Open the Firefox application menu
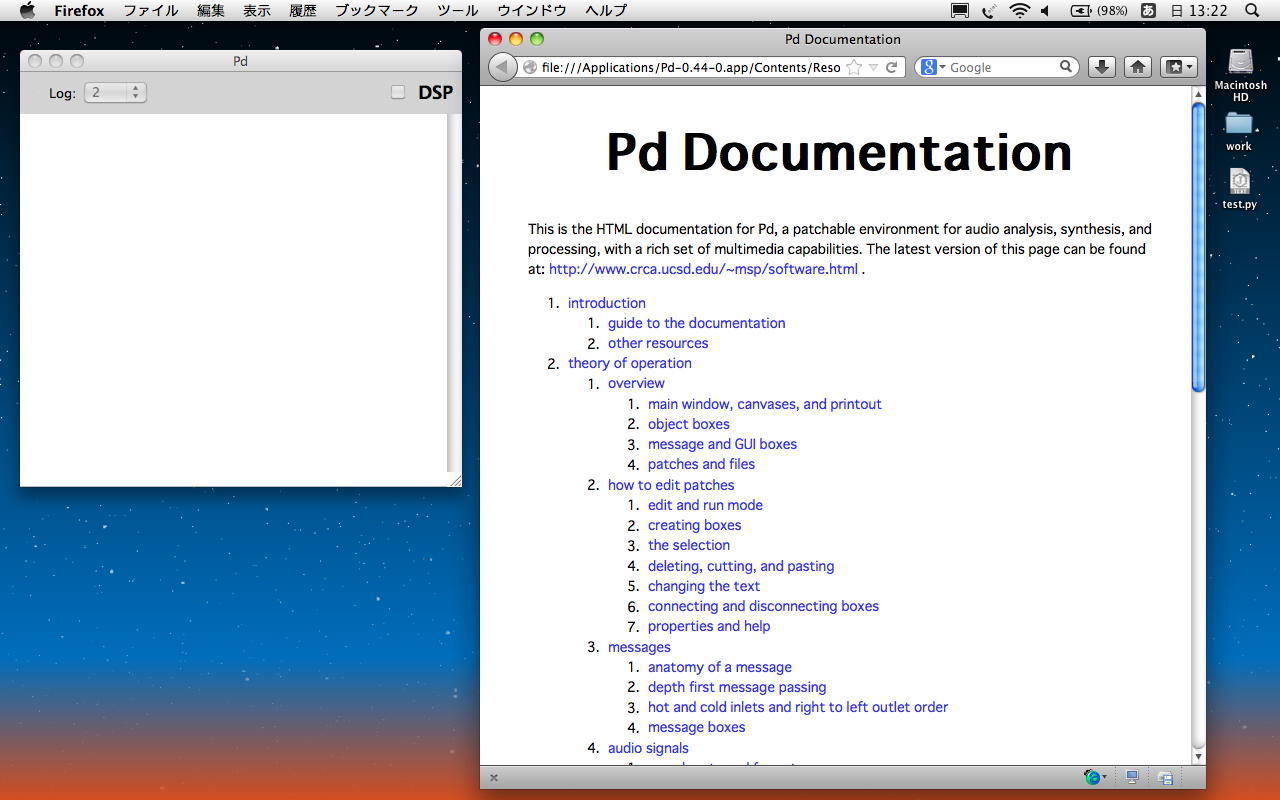The height and width of the screenshot is (800, 1280). coord(79,11)
